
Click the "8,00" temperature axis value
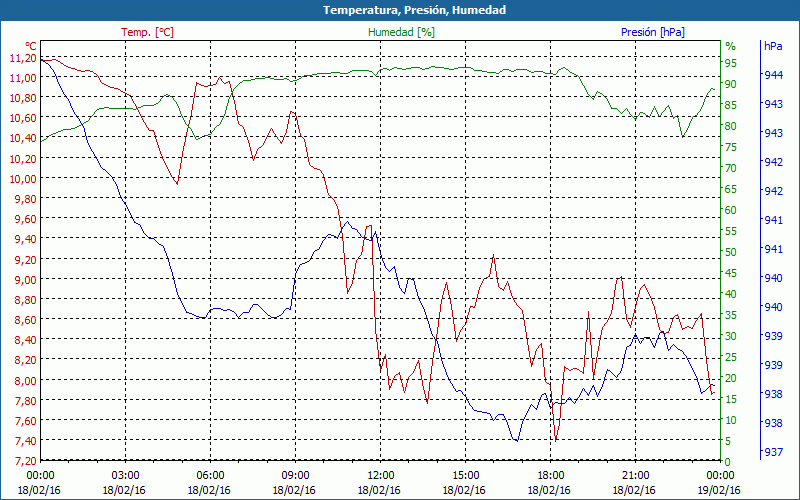coord(26,381)
